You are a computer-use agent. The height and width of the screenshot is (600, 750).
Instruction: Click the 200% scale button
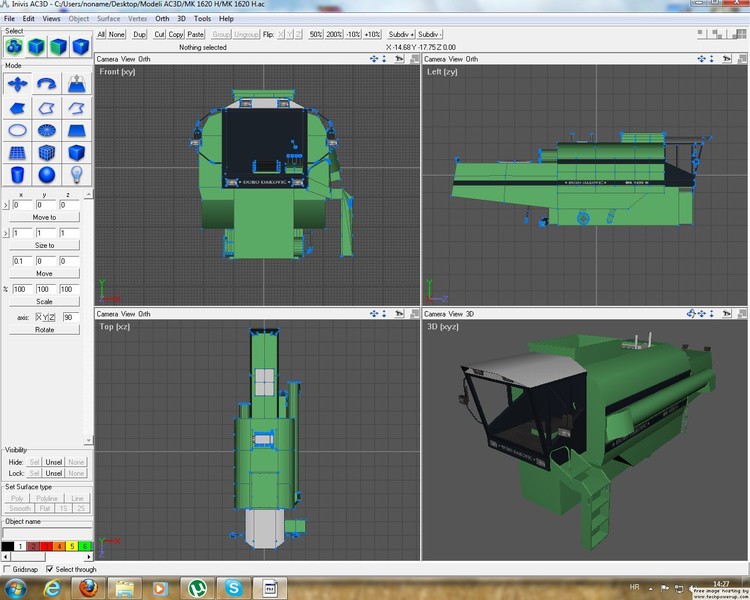click(334, 34)
